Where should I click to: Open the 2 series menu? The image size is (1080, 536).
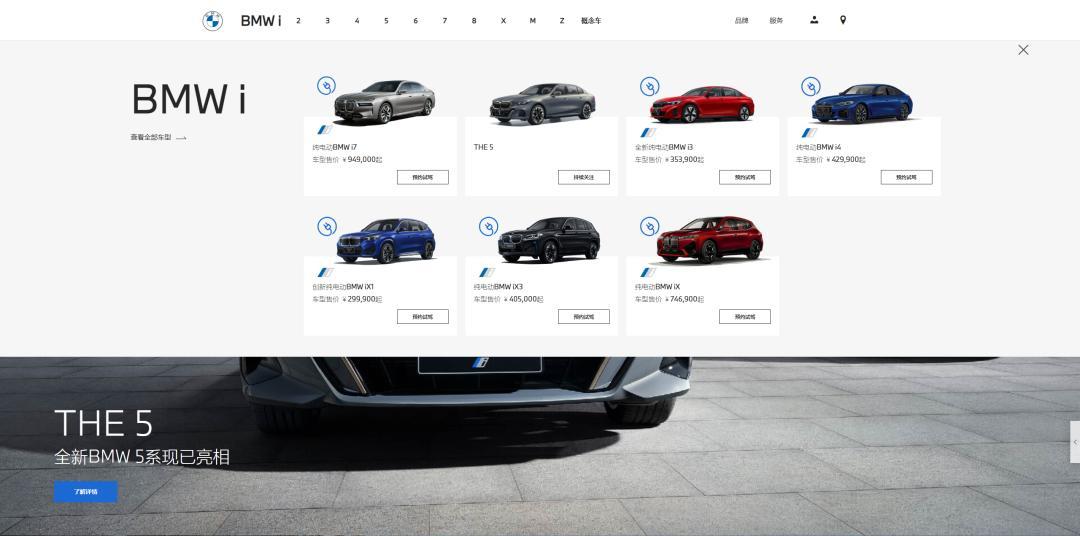point(298,21)
